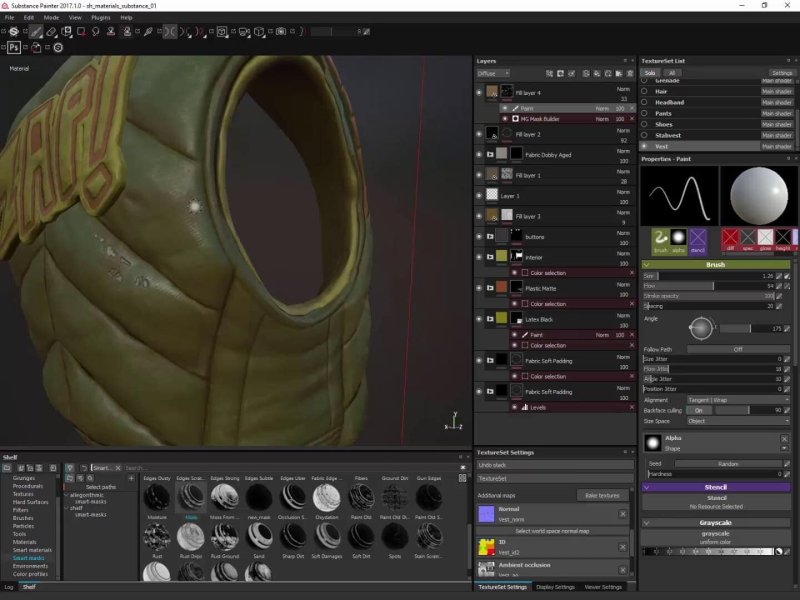Image resolution: width=800 pixels, height=600 pixels.
Task: Select the Eraser tool from the top toolbar
Action: point(50,33)
